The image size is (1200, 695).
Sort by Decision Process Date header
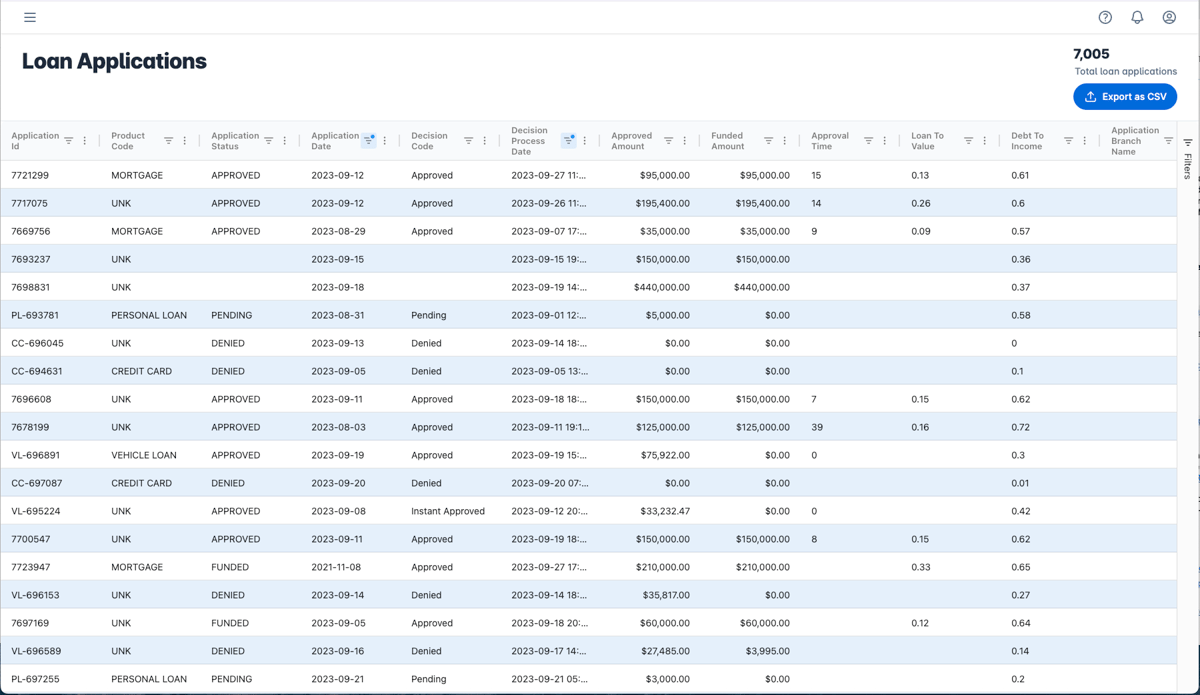point(529,141)
